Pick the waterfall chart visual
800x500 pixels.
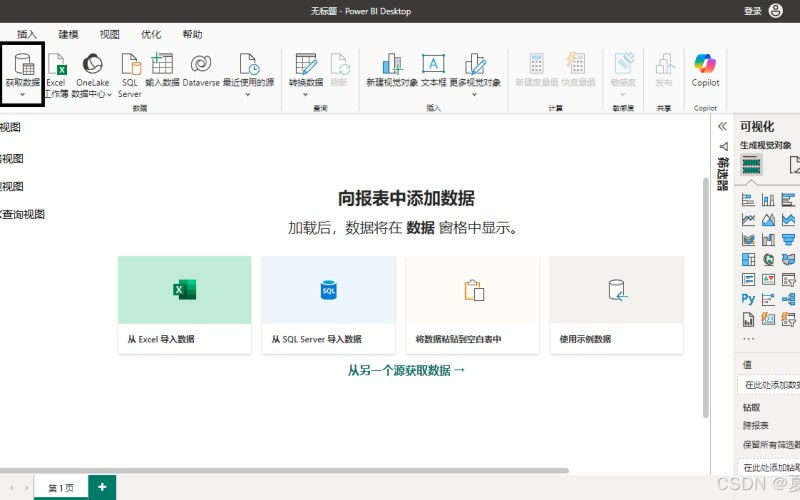click(x=768, y=240)
